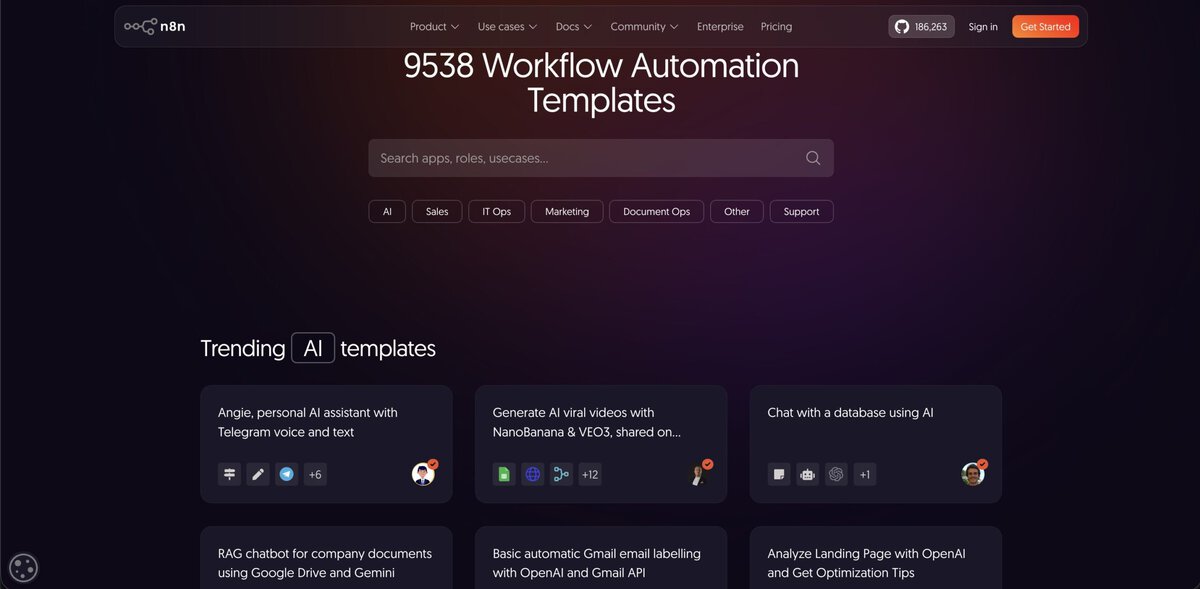Open the Angie personal AI assistant template

click(x=326, y=444)
